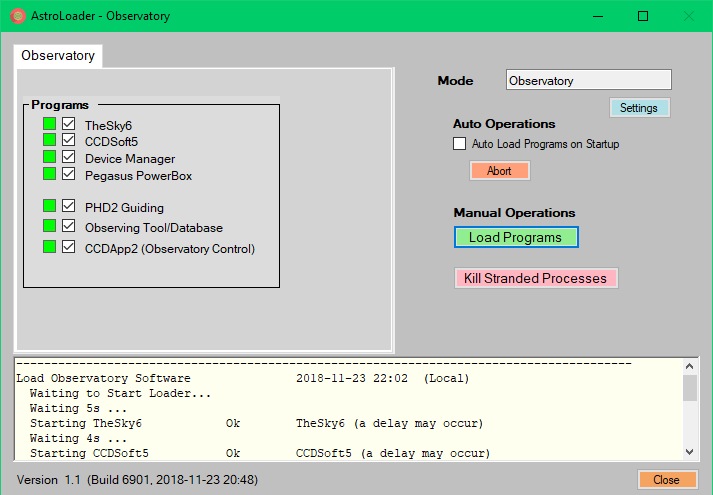Click the Version 1.1 build text
The height and width of the screenshot is (495, 713).
137,480
